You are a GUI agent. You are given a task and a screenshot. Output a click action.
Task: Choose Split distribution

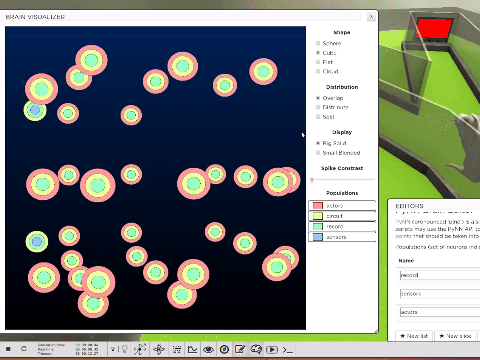[x=318, y=117]
